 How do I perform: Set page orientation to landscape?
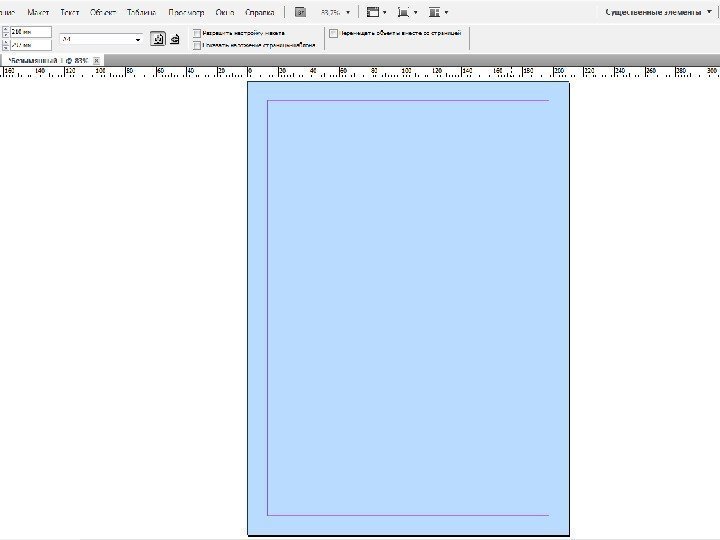pos(174,39)
